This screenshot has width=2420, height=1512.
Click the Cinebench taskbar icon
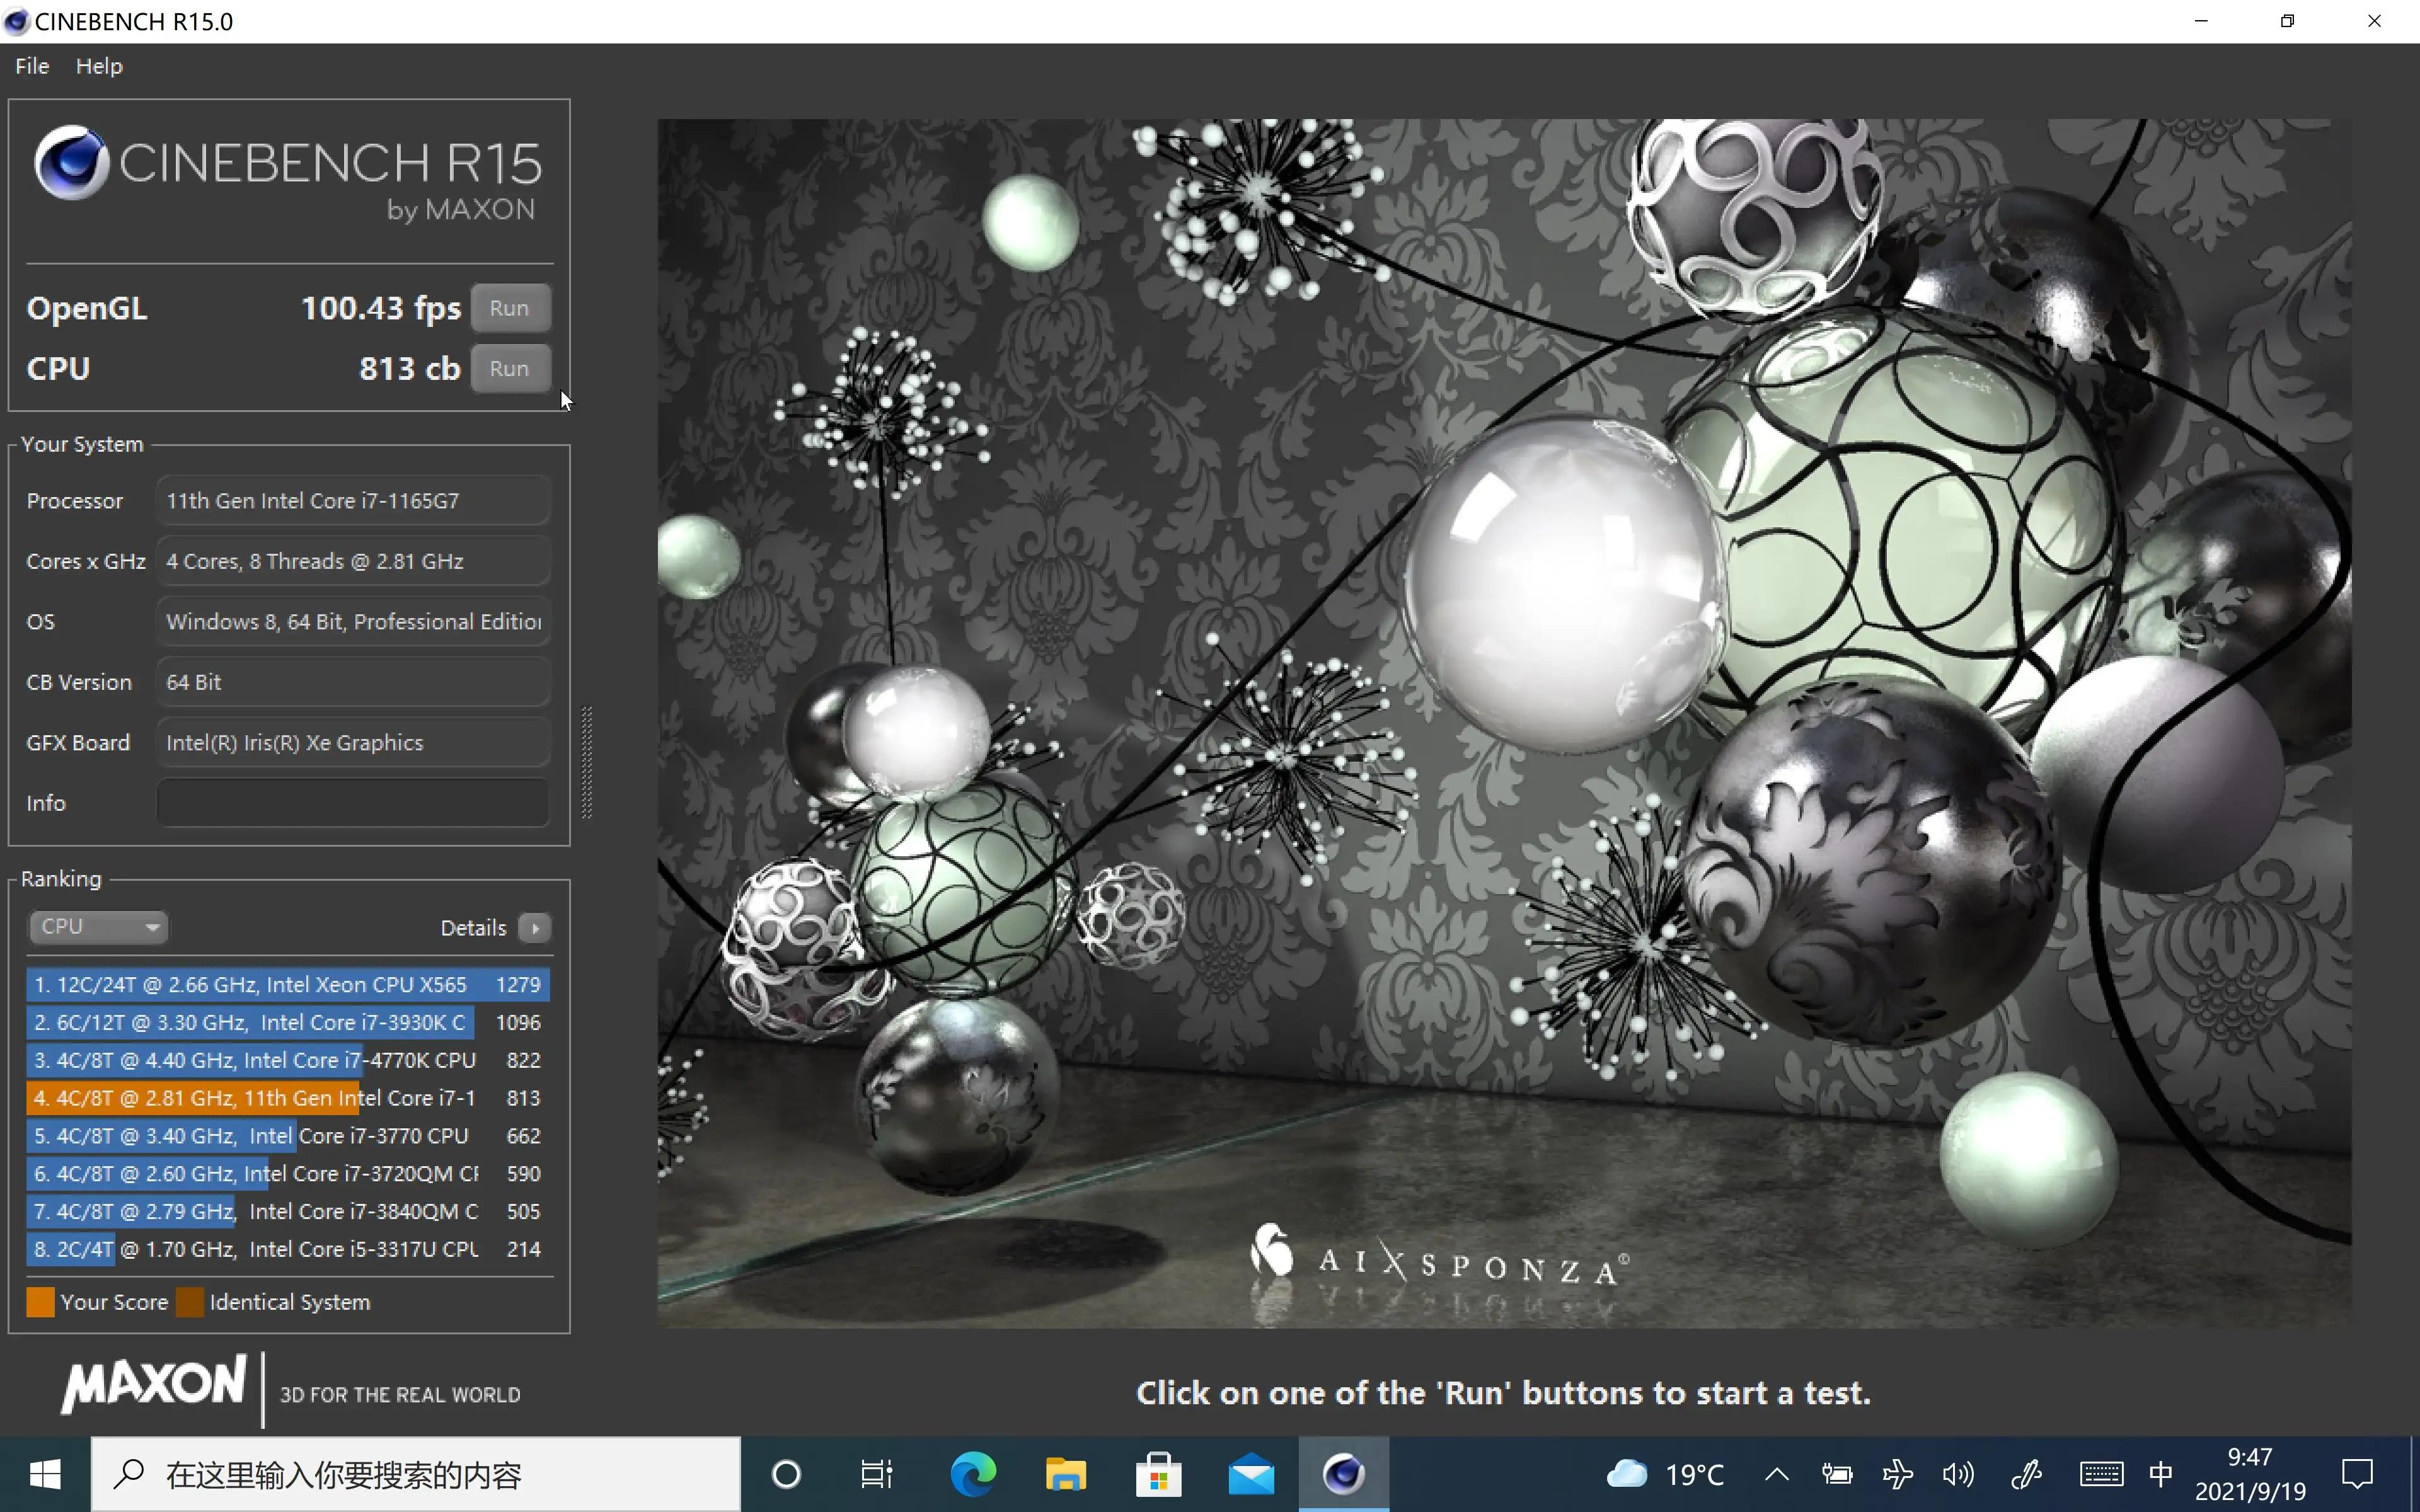coord(1343,1474)
